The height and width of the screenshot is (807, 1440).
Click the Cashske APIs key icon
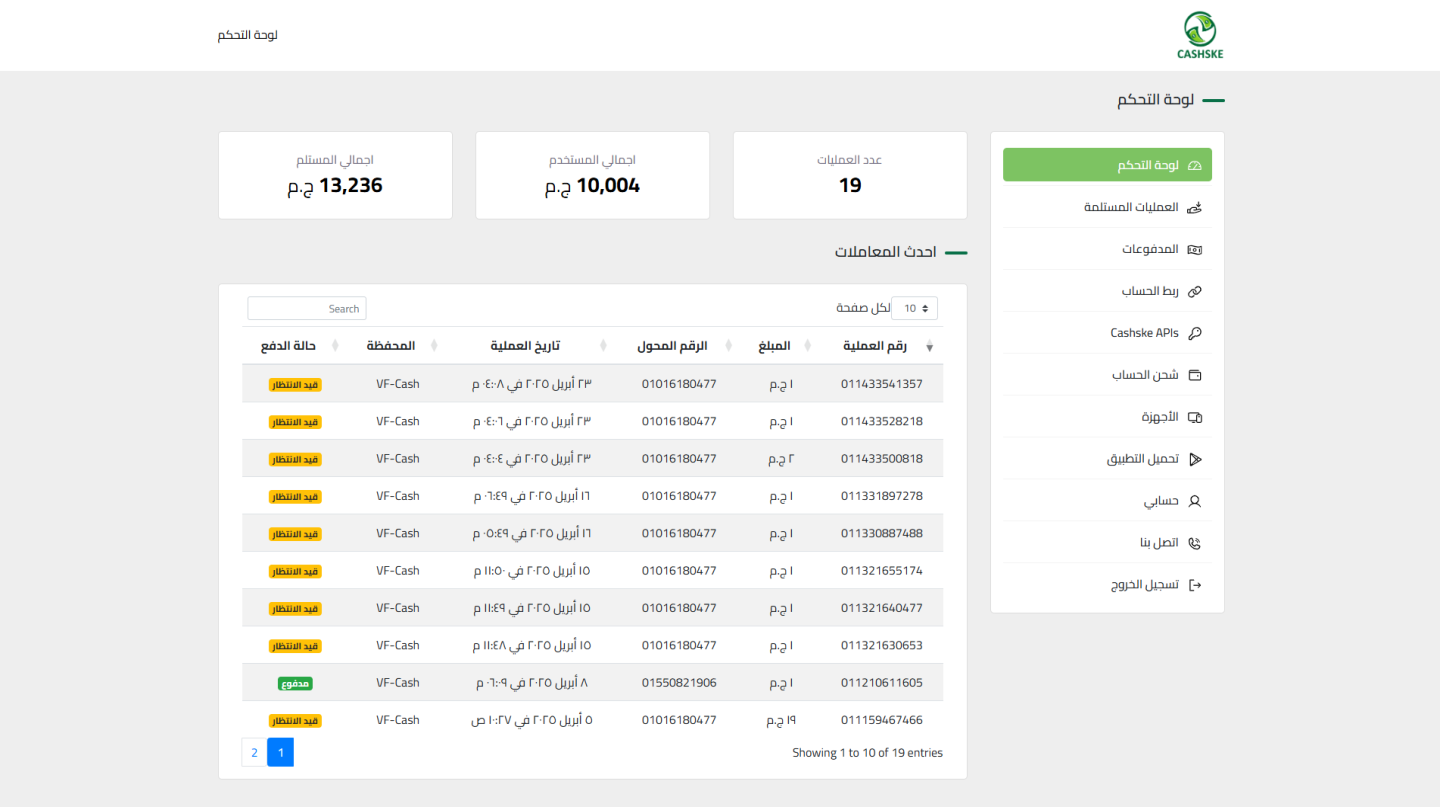1194,334
